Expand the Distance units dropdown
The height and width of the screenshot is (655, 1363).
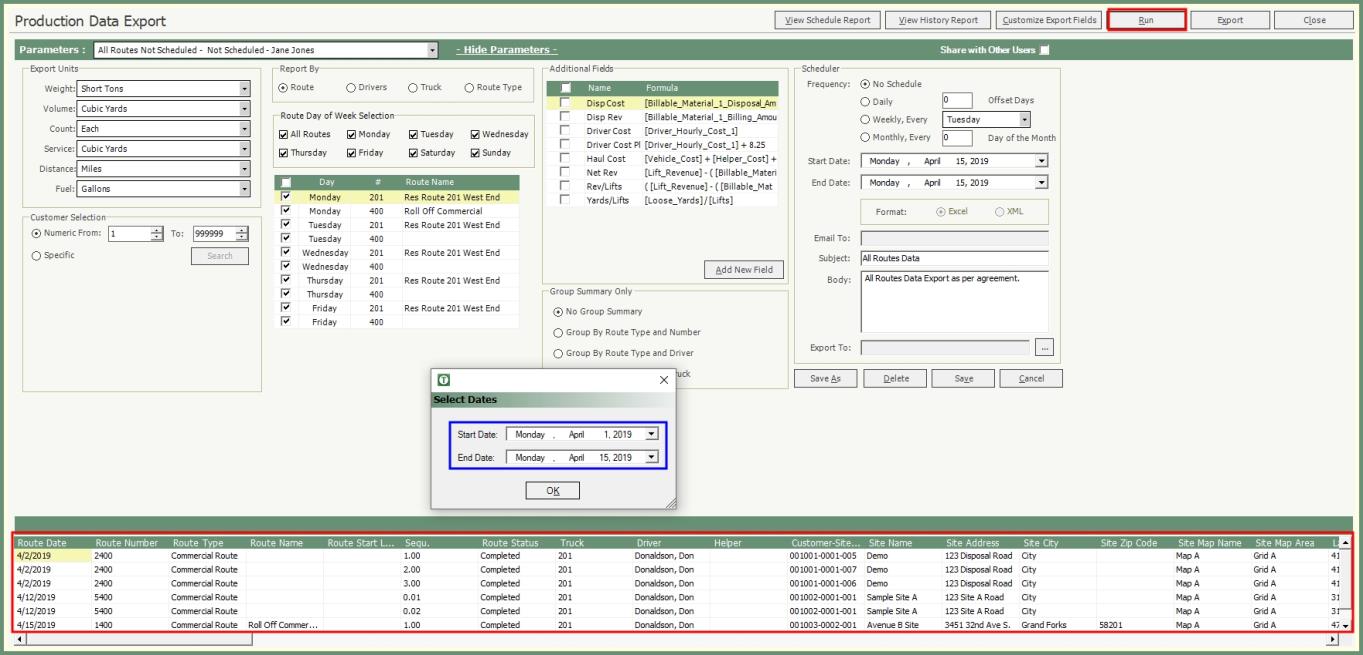coord(244,169)
